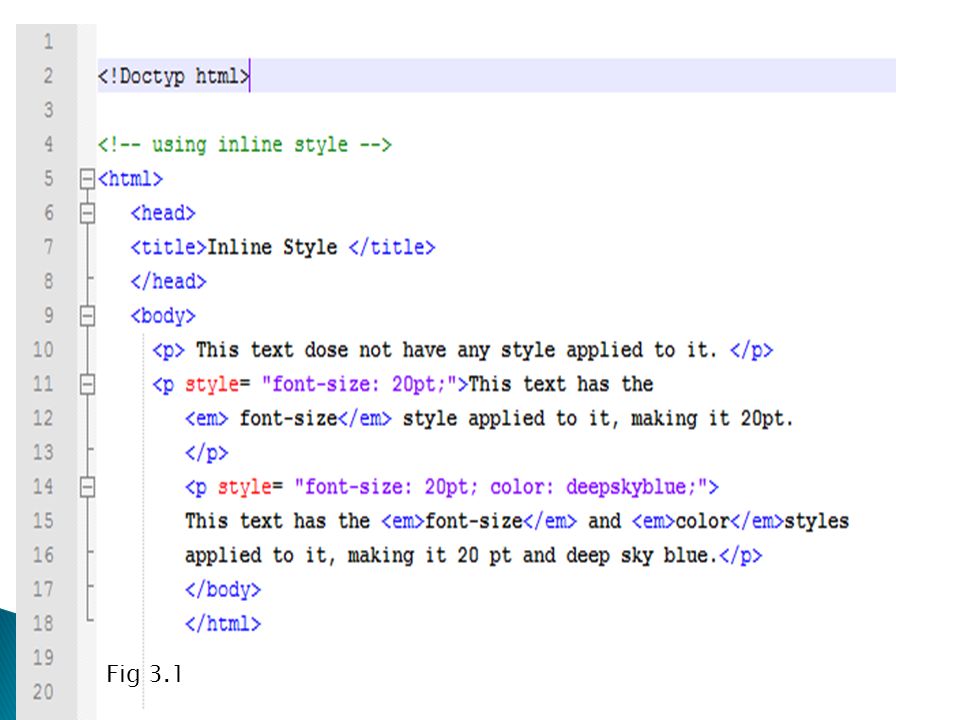Click the 'Inline Style' title text
The height and width of the screenshot is (720, 960).
[x=272, y=247]
